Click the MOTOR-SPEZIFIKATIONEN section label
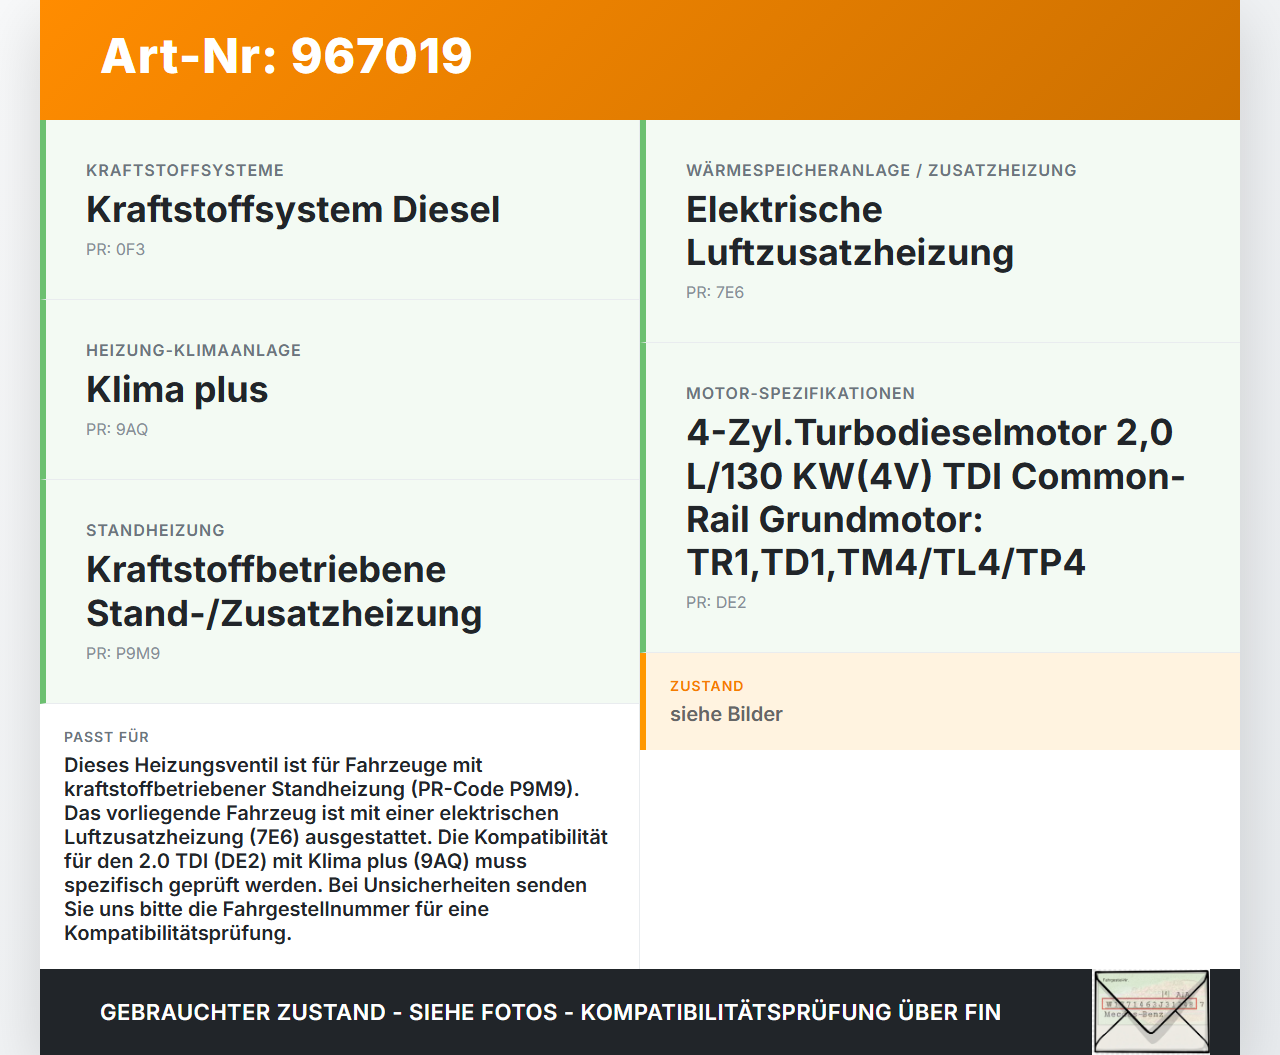Screen dimensions: 1280x1055 pos(800,393)
